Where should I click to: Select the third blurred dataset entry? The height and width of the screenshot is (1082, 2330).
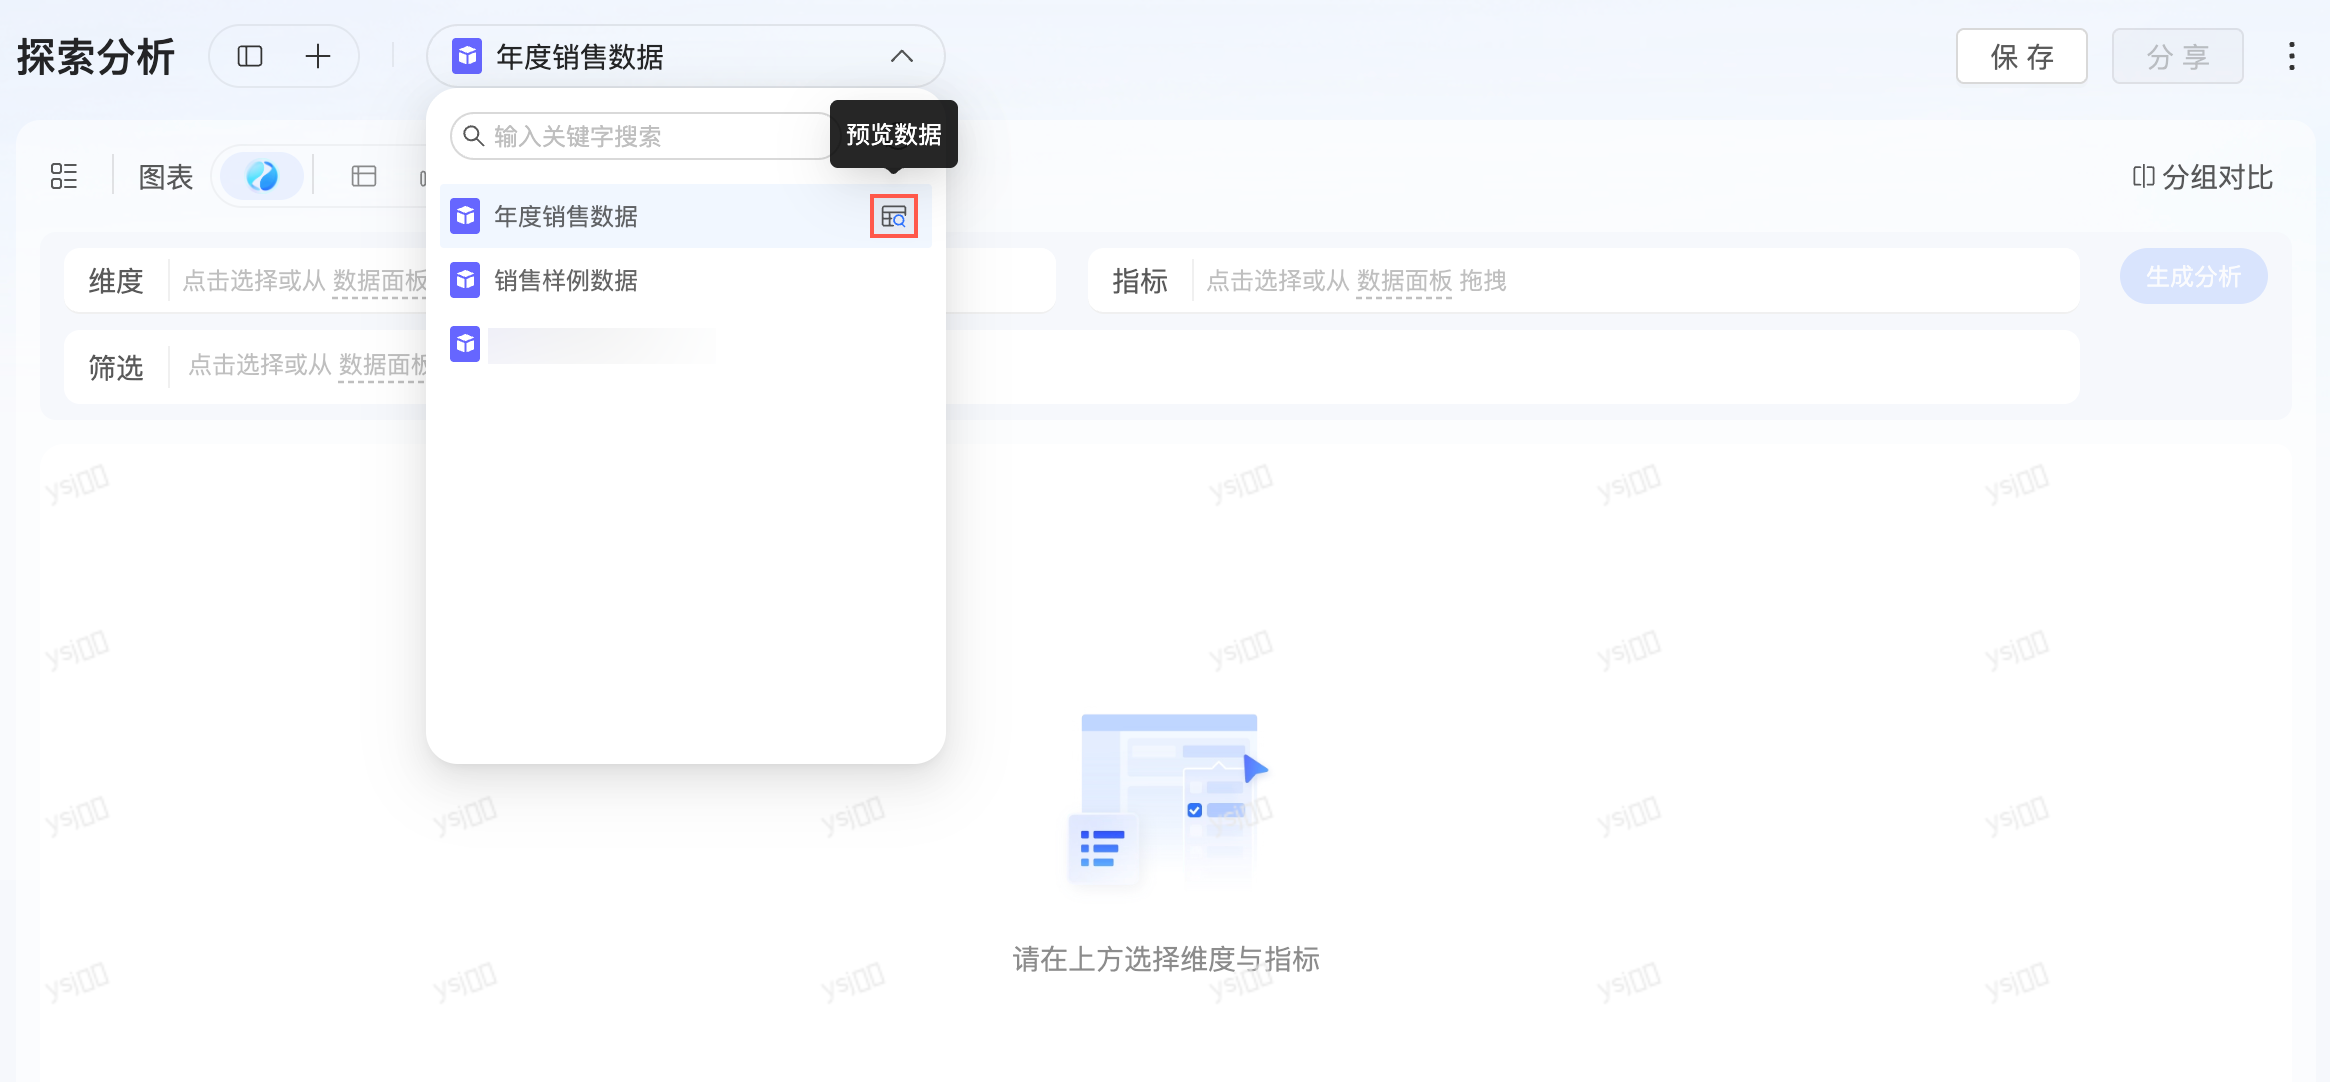coord(600,345)
